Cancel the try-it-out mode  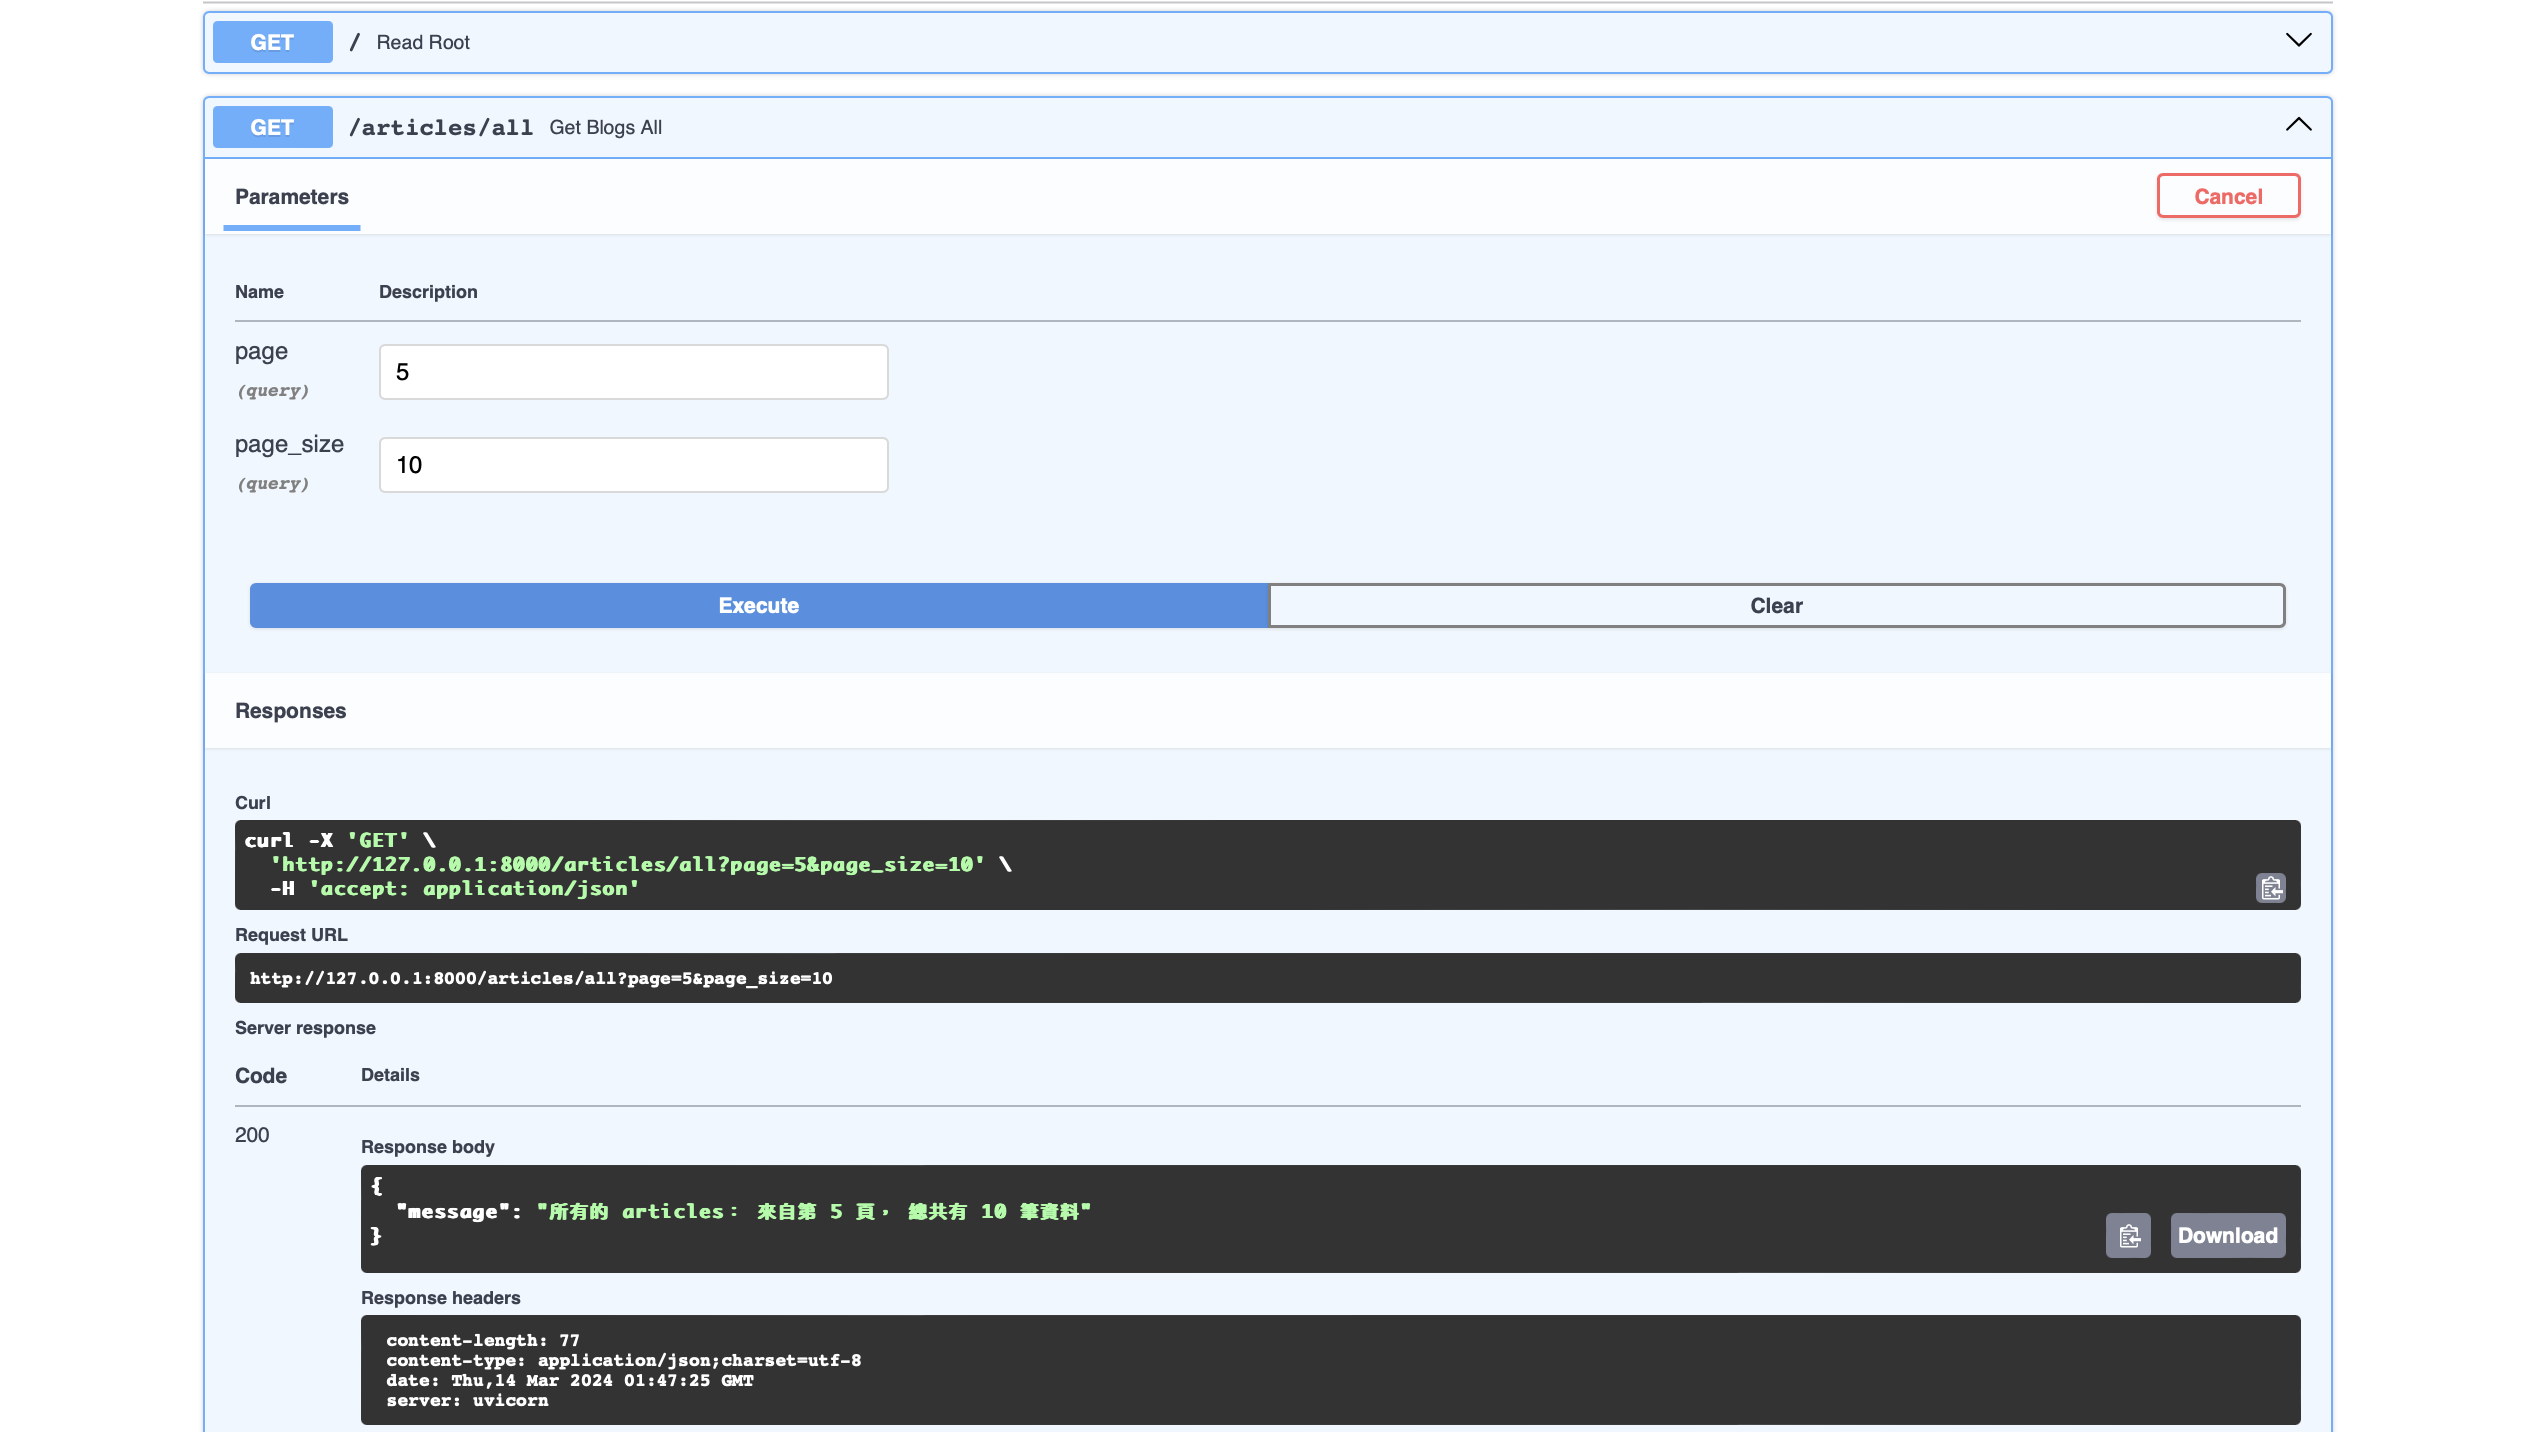pyautogui.click(x=2227, y=196)
